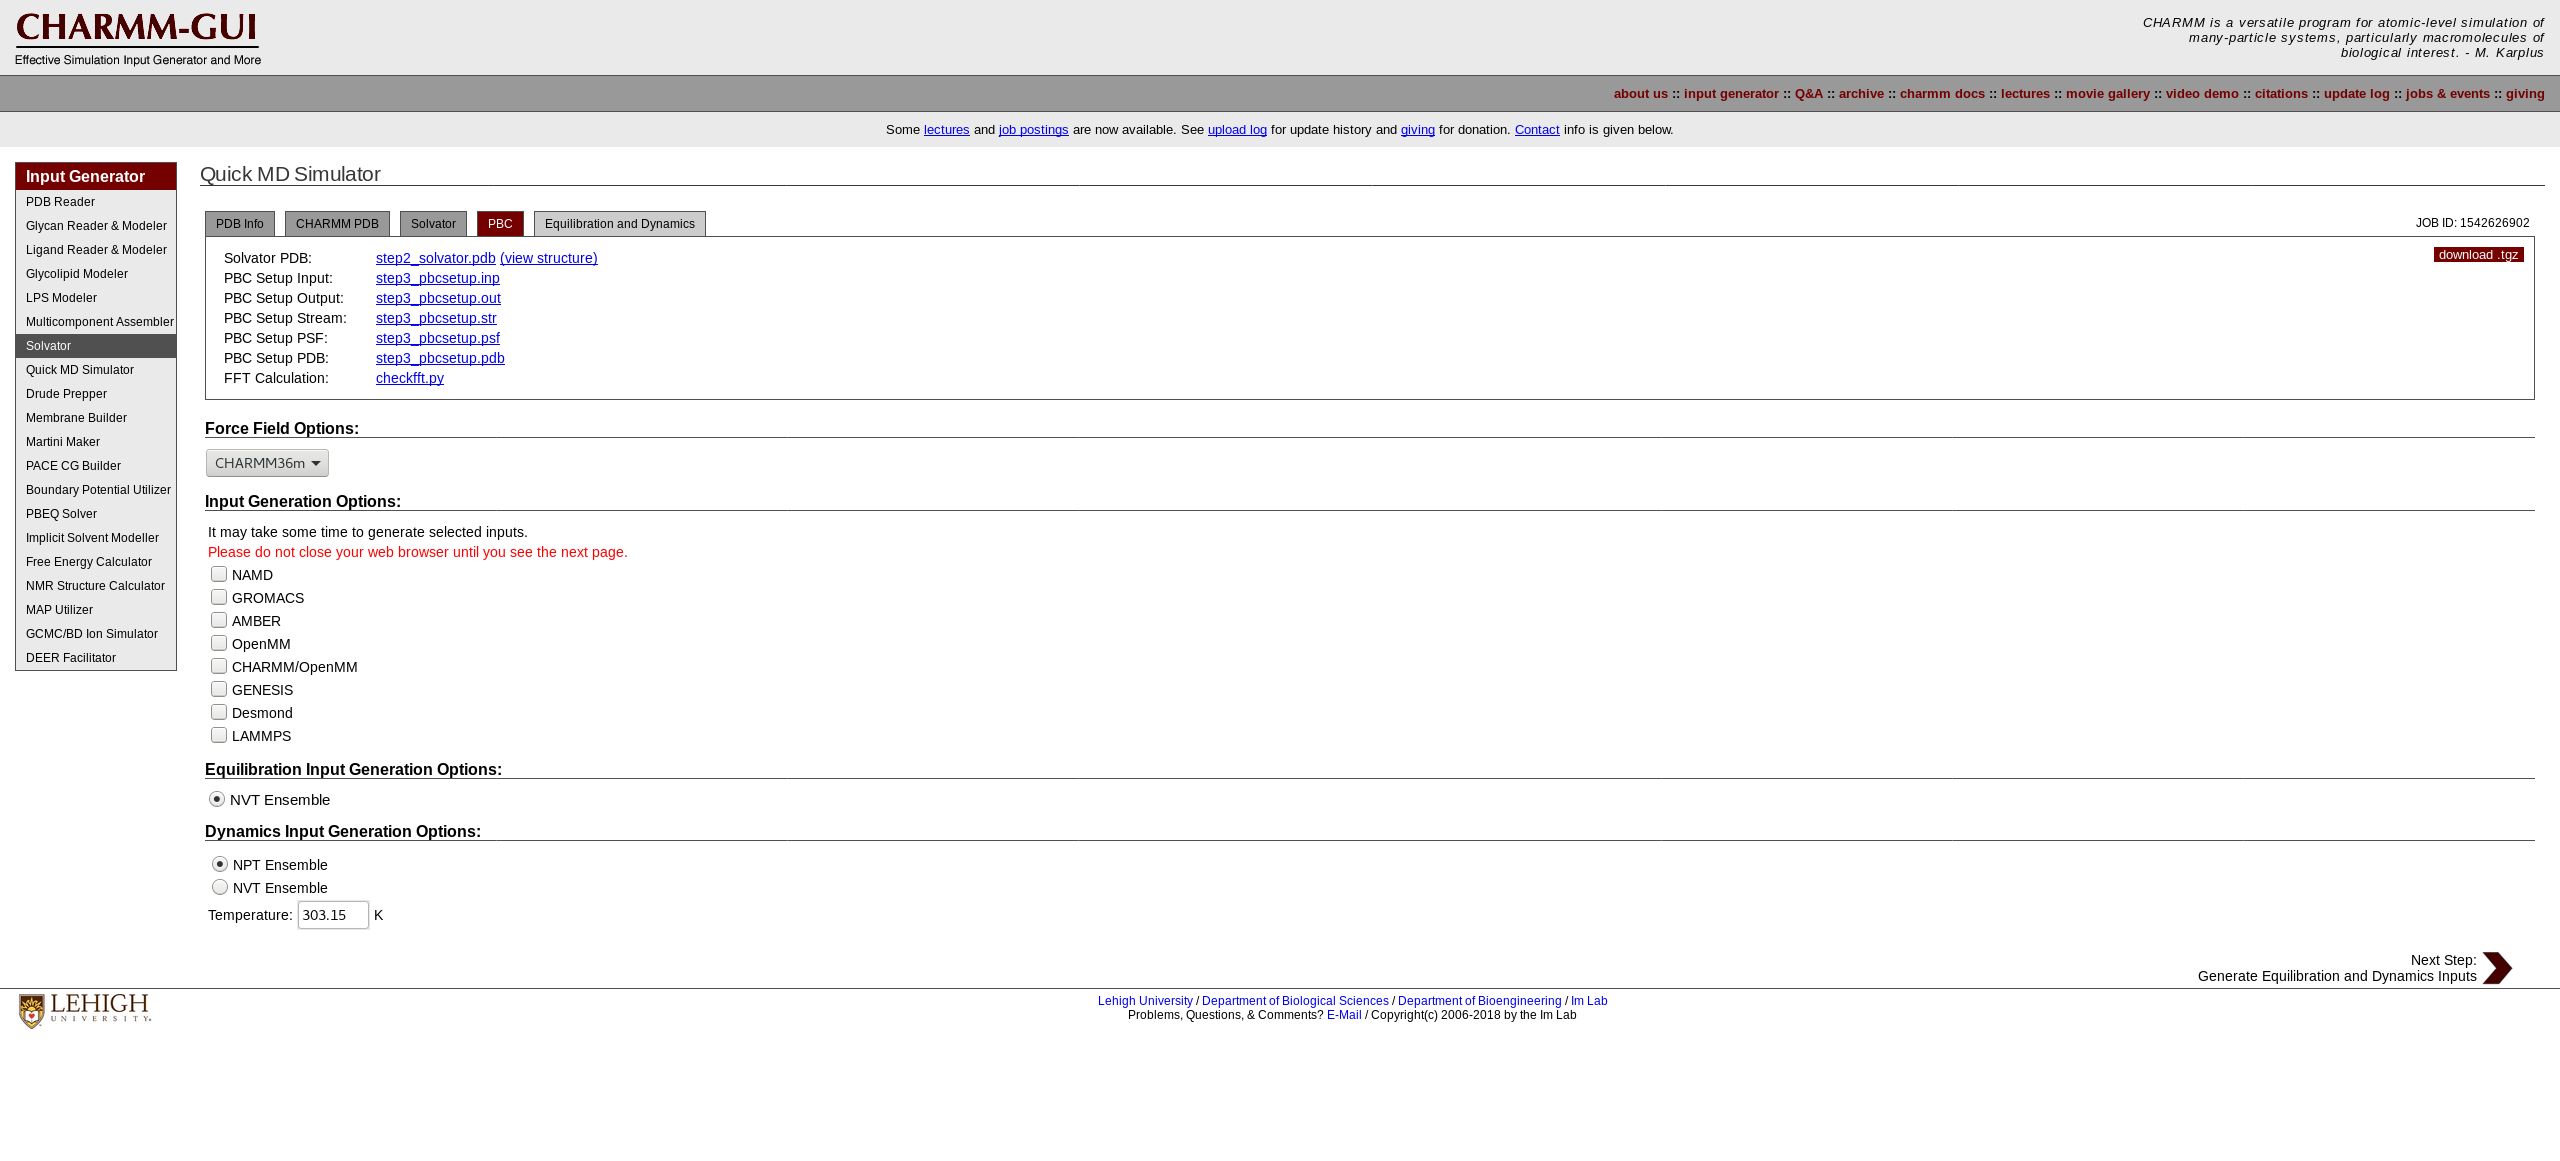Open the about us menu link
This screenshot has width=2560, height=1161.
pos(1641,94)
